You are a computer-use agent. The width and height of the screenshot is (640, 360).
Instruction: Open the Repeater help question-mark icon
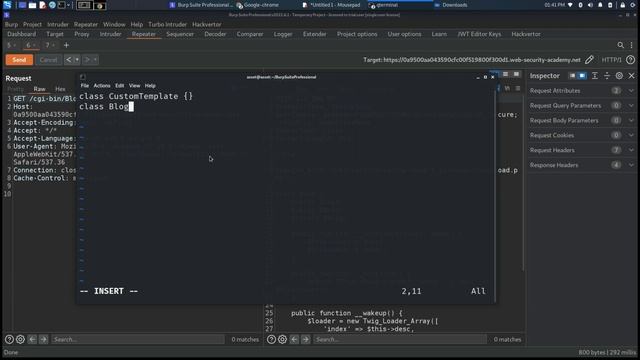630,60
